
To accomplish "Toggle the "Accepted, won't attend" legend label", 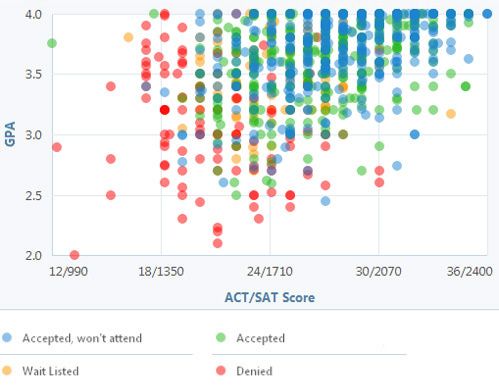I will point(82,338).
